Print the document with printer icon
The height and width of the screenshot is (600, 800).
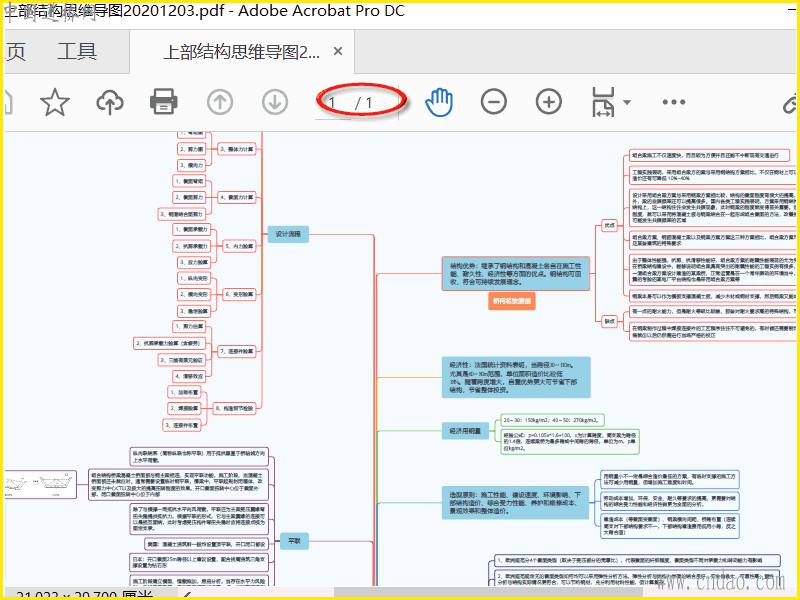coord(164,102)
